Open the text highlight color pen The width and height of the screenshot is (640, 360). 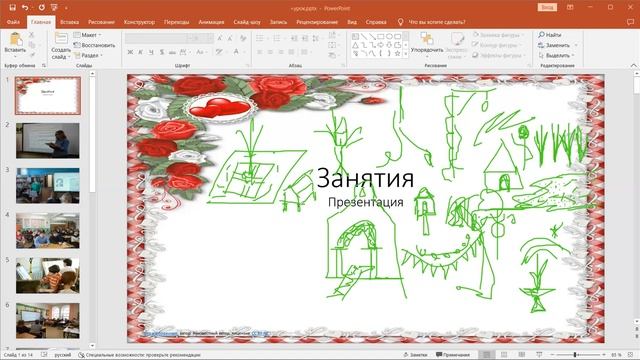click(219, 52)
